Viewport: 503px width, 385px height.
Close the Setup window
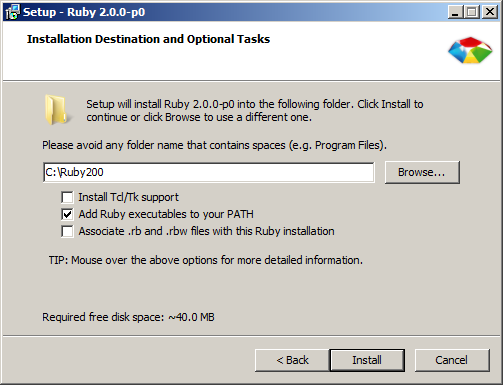coord(490,12)
